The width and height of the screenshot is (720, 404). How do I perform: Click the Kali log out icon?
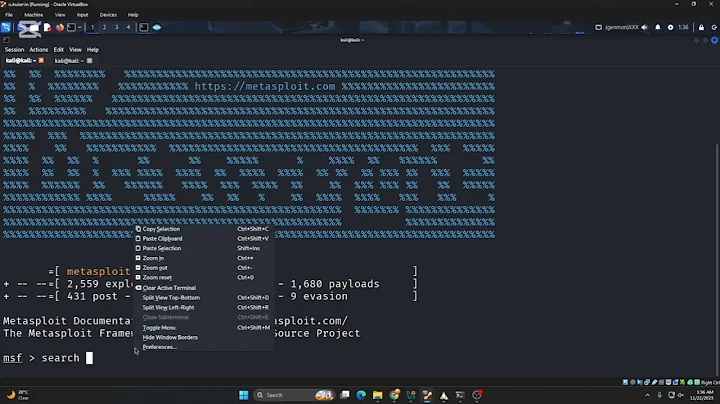click(714, 28)
